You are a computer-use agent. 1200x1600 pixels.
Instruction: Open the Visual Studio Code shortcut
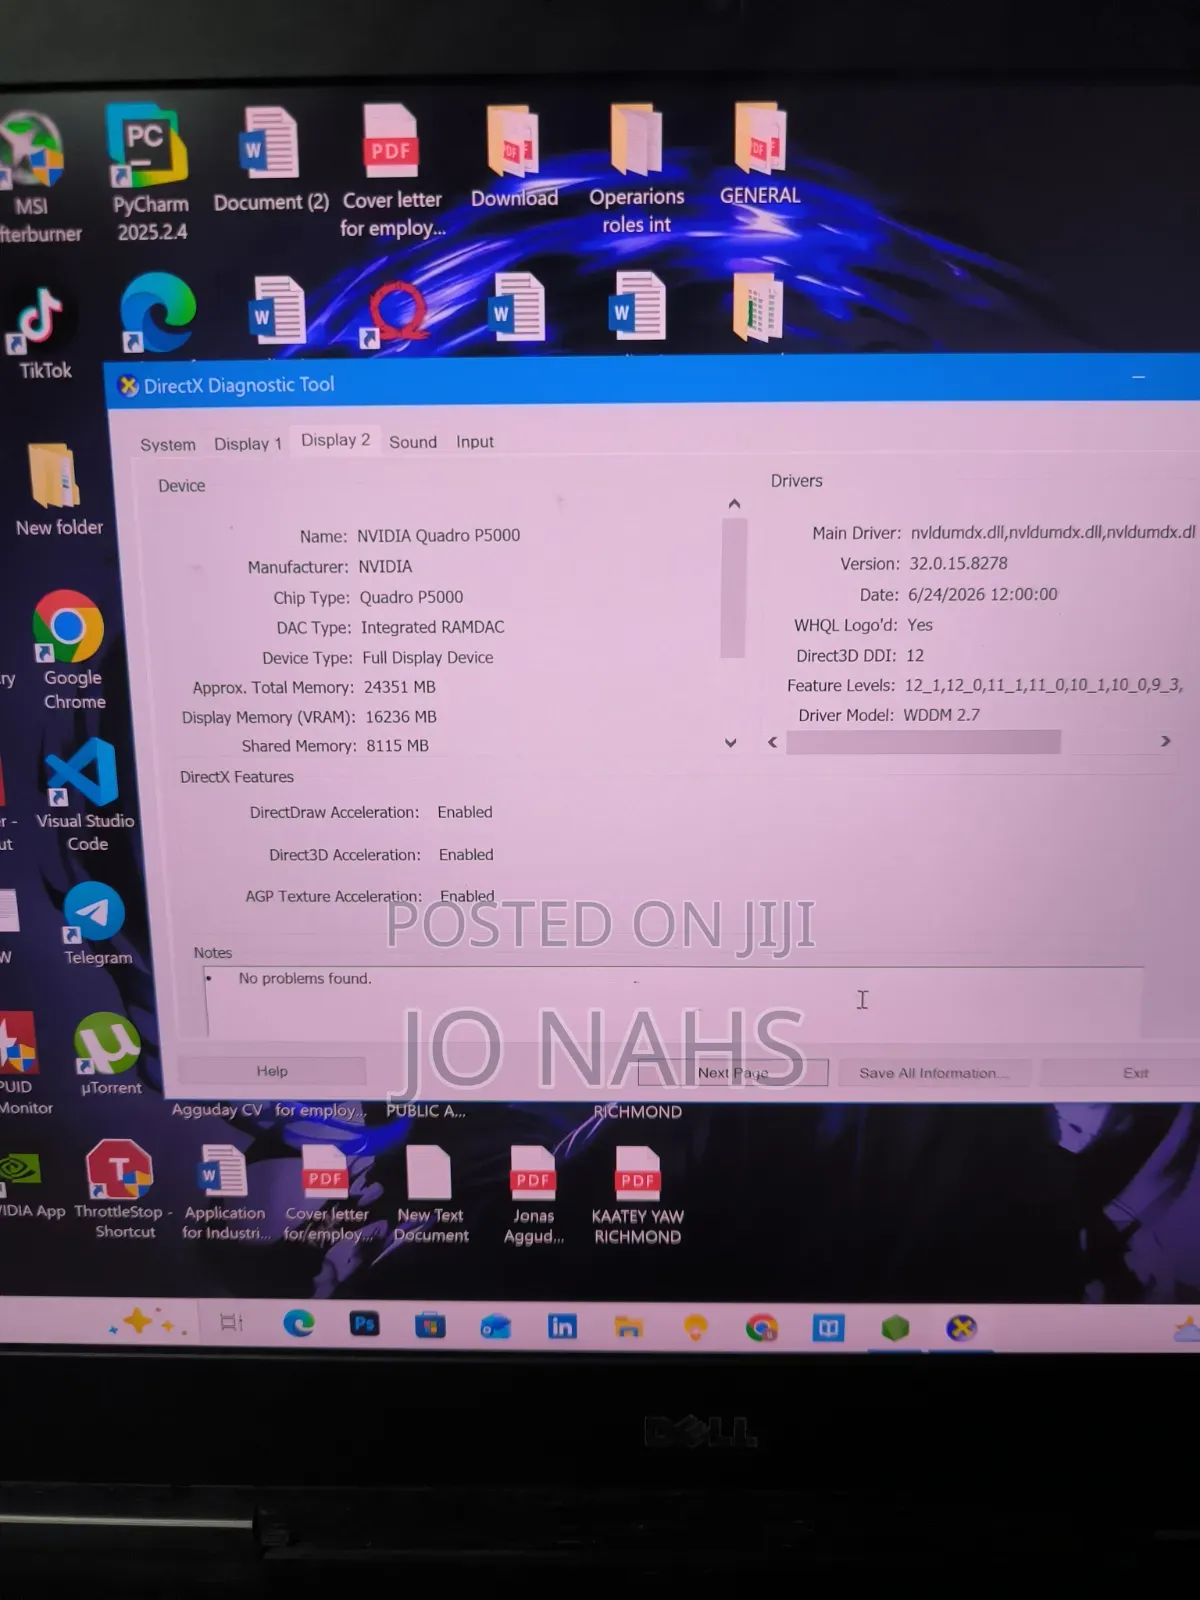point(84,796)
